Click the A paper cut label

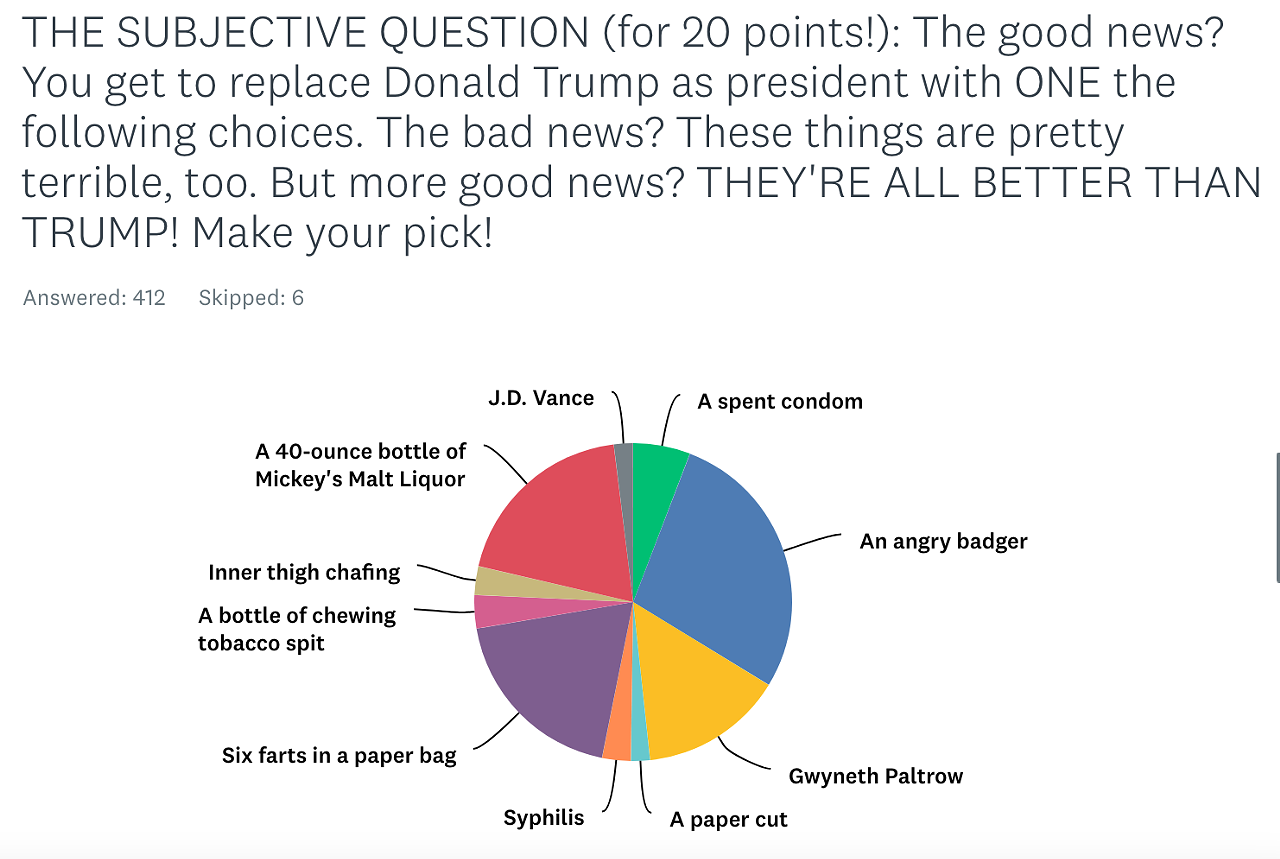[x=729, y=820]
